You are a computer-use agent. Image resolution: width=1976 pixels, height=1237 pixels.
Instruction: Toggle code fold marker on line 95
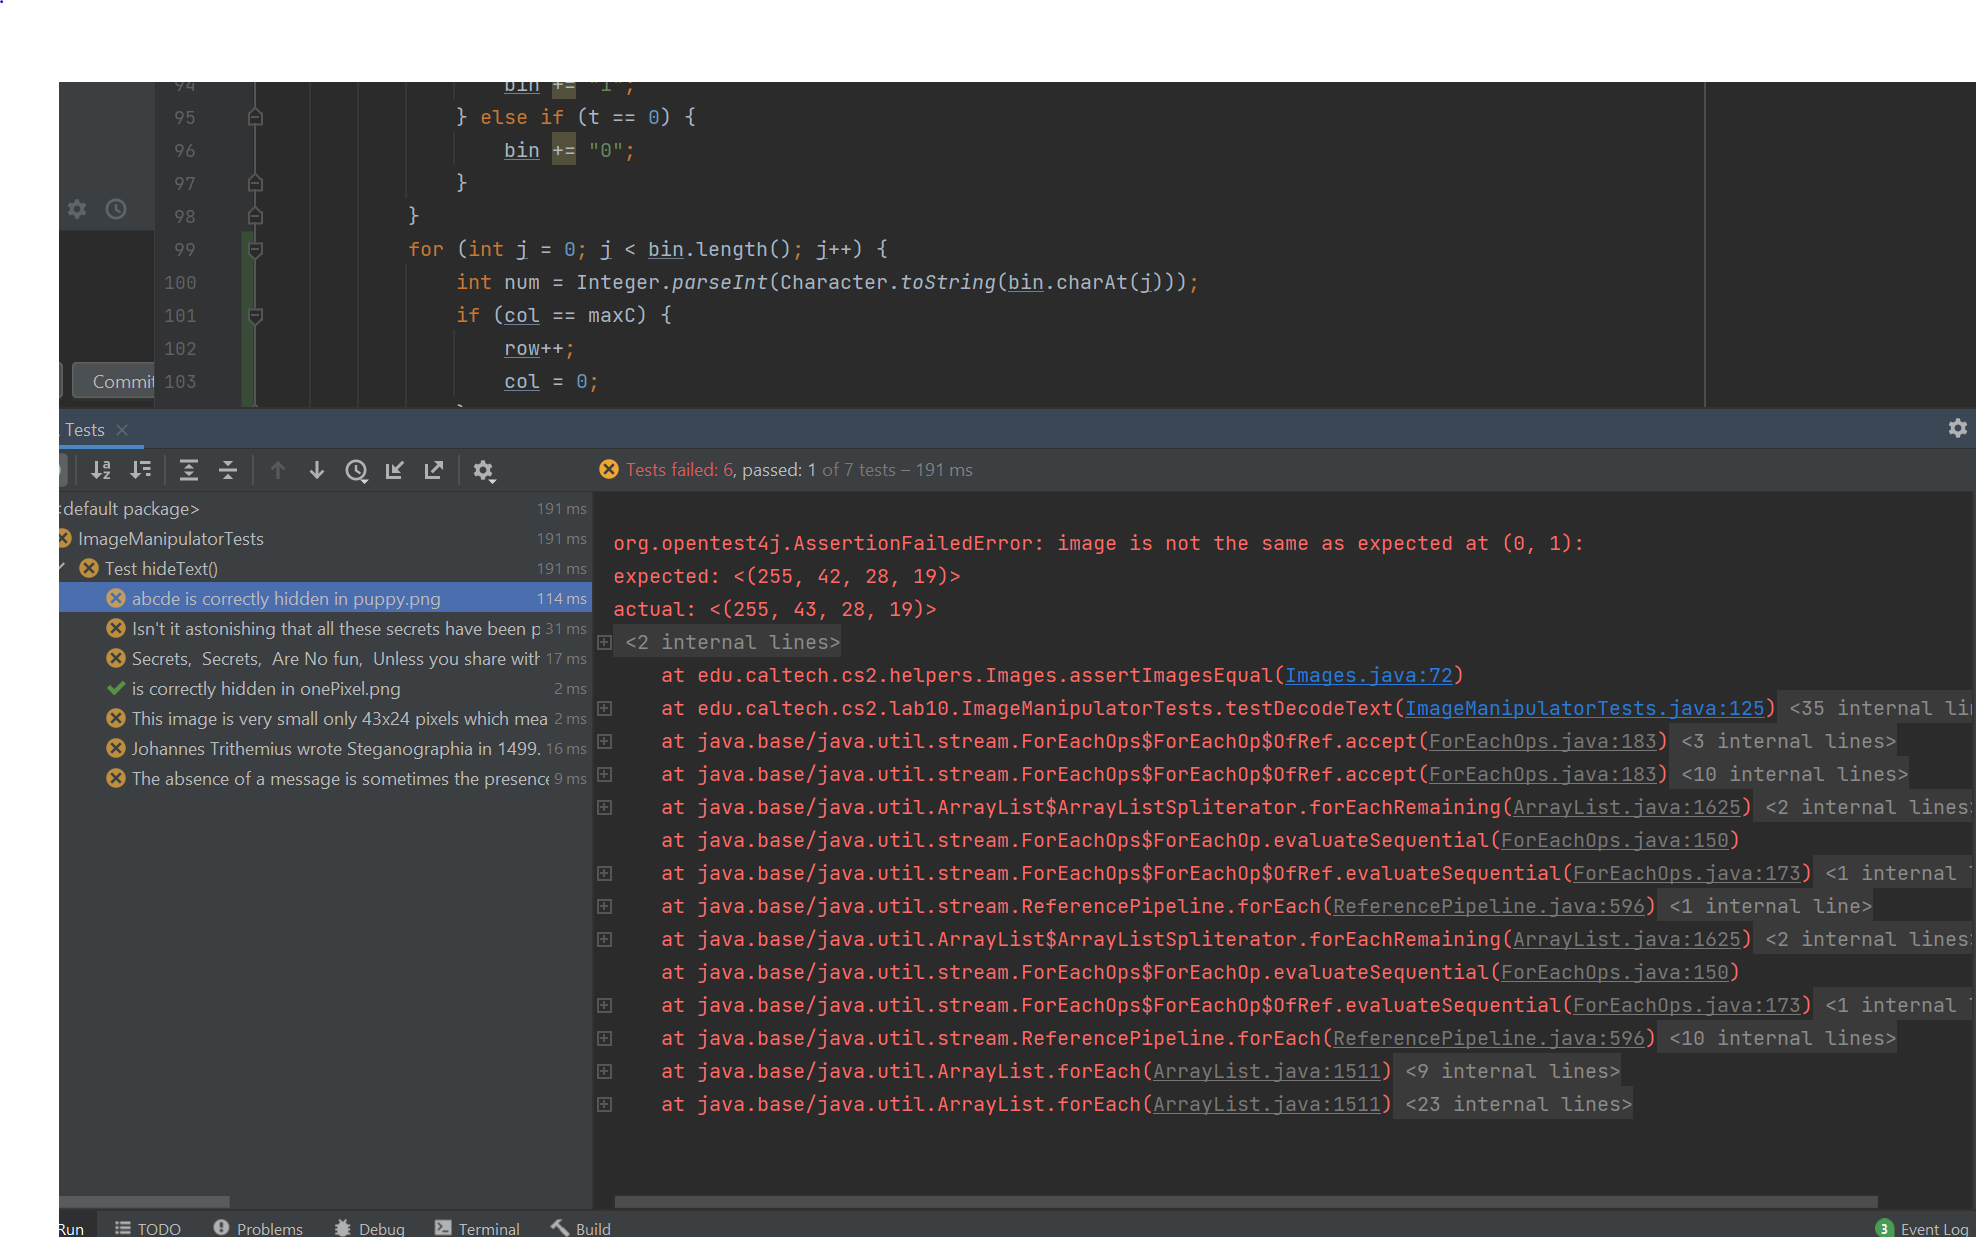tap(255, 117)
